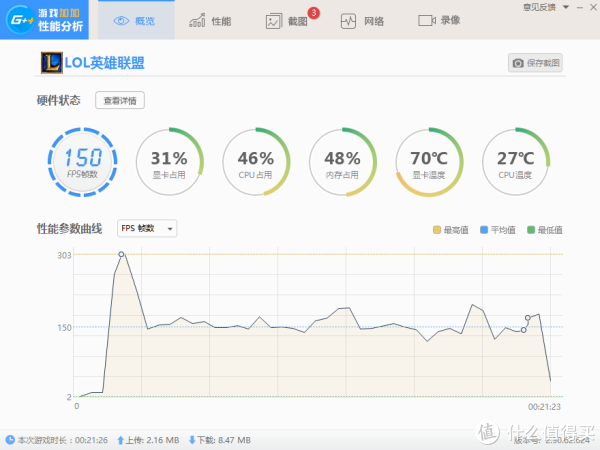The image size is (600, 450).
Task: Click the lower marker near chart end
Action: (523, 330)
